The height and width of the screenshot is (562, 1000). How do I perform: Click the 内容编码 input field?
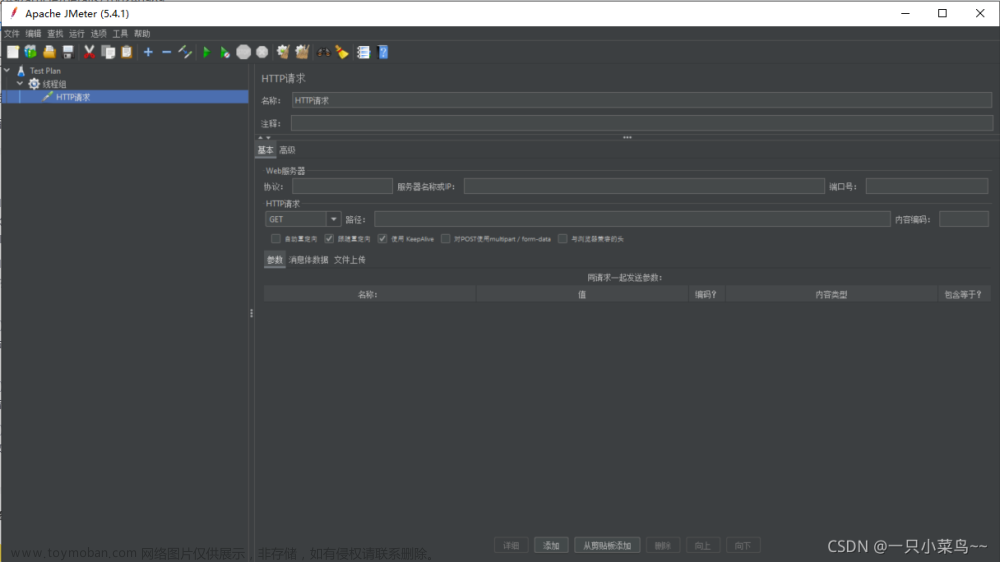click(x=964, y=219)
